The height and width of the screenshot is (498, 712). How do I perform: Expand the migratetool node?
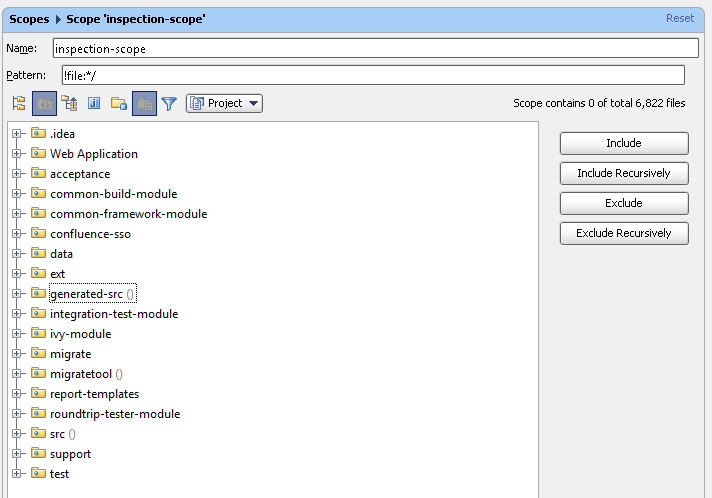[x=17, y=373]
